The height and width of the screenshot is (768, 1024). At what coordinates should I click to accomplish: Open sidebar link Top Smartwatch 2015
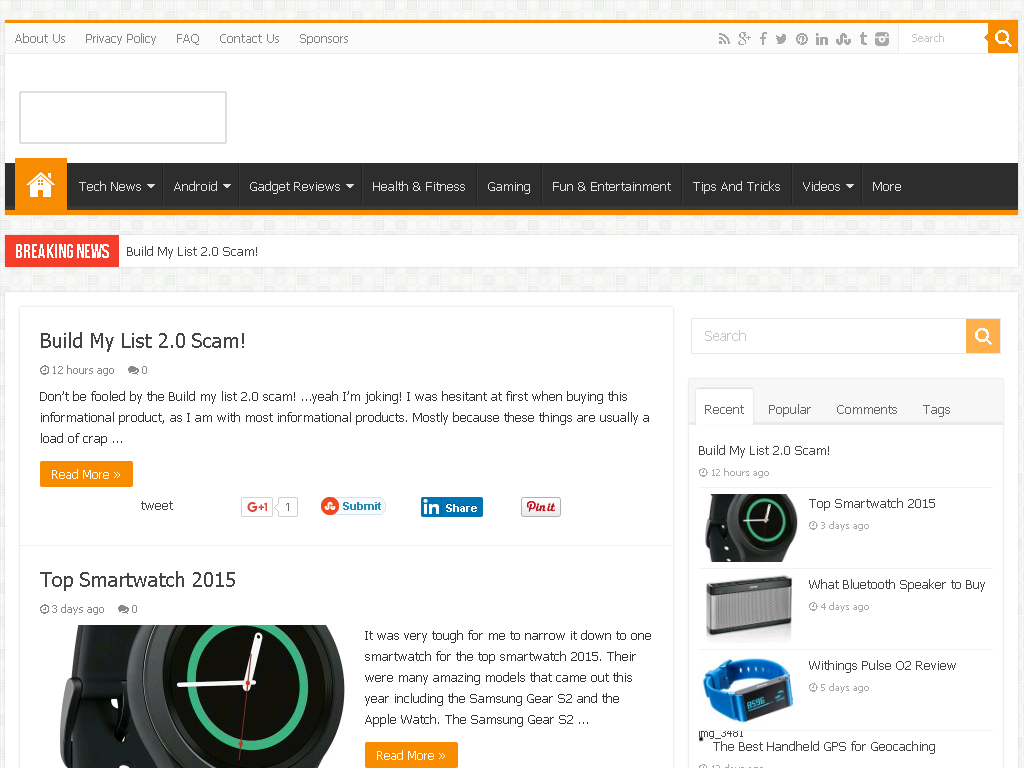872,504
